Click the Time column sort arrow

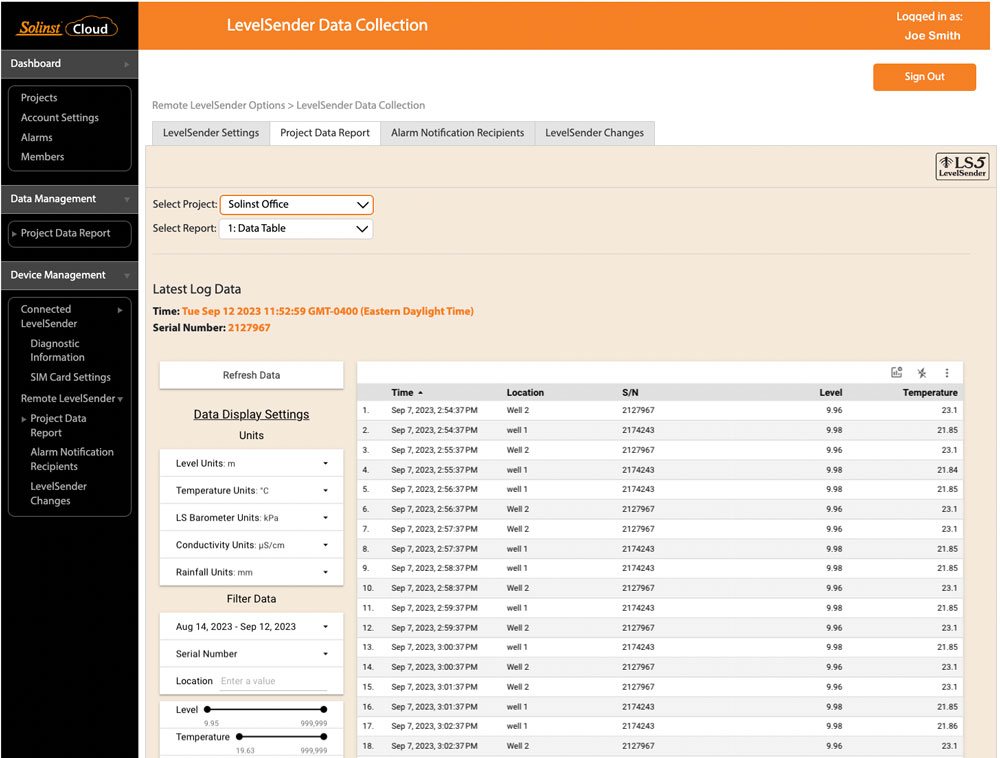[x=420, y=393]
